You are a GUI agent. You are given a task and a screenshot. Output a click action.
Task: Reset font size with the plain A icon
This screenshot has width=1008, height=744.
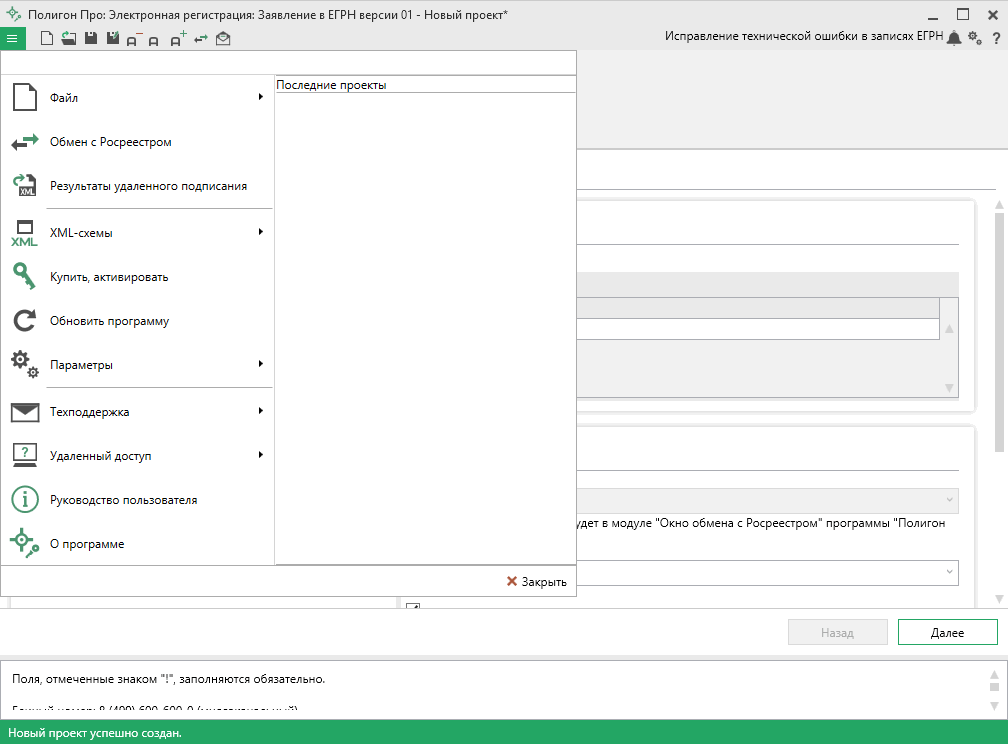[154, 41]
